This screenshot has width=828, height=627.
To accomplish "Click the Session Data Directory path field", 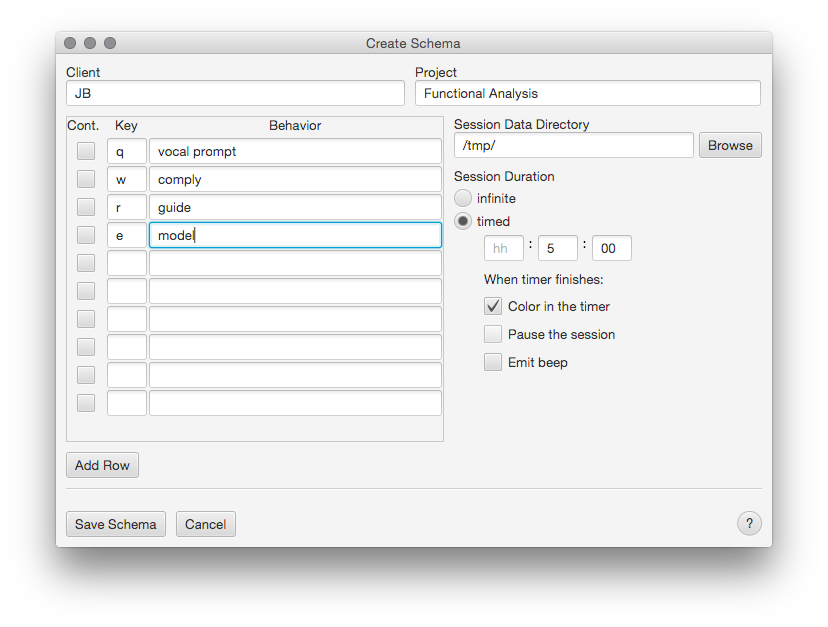I will click(x=573, y=145).
